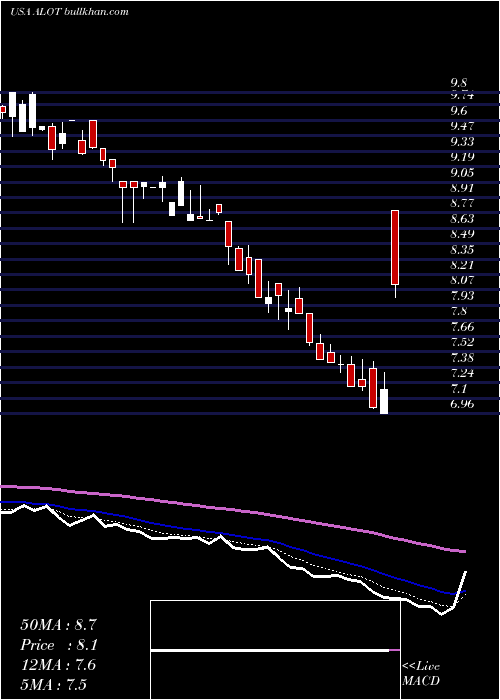This screenshot has height=700, width=500.
Task: Select the 8.91 price level label
Action: point(462,188)
